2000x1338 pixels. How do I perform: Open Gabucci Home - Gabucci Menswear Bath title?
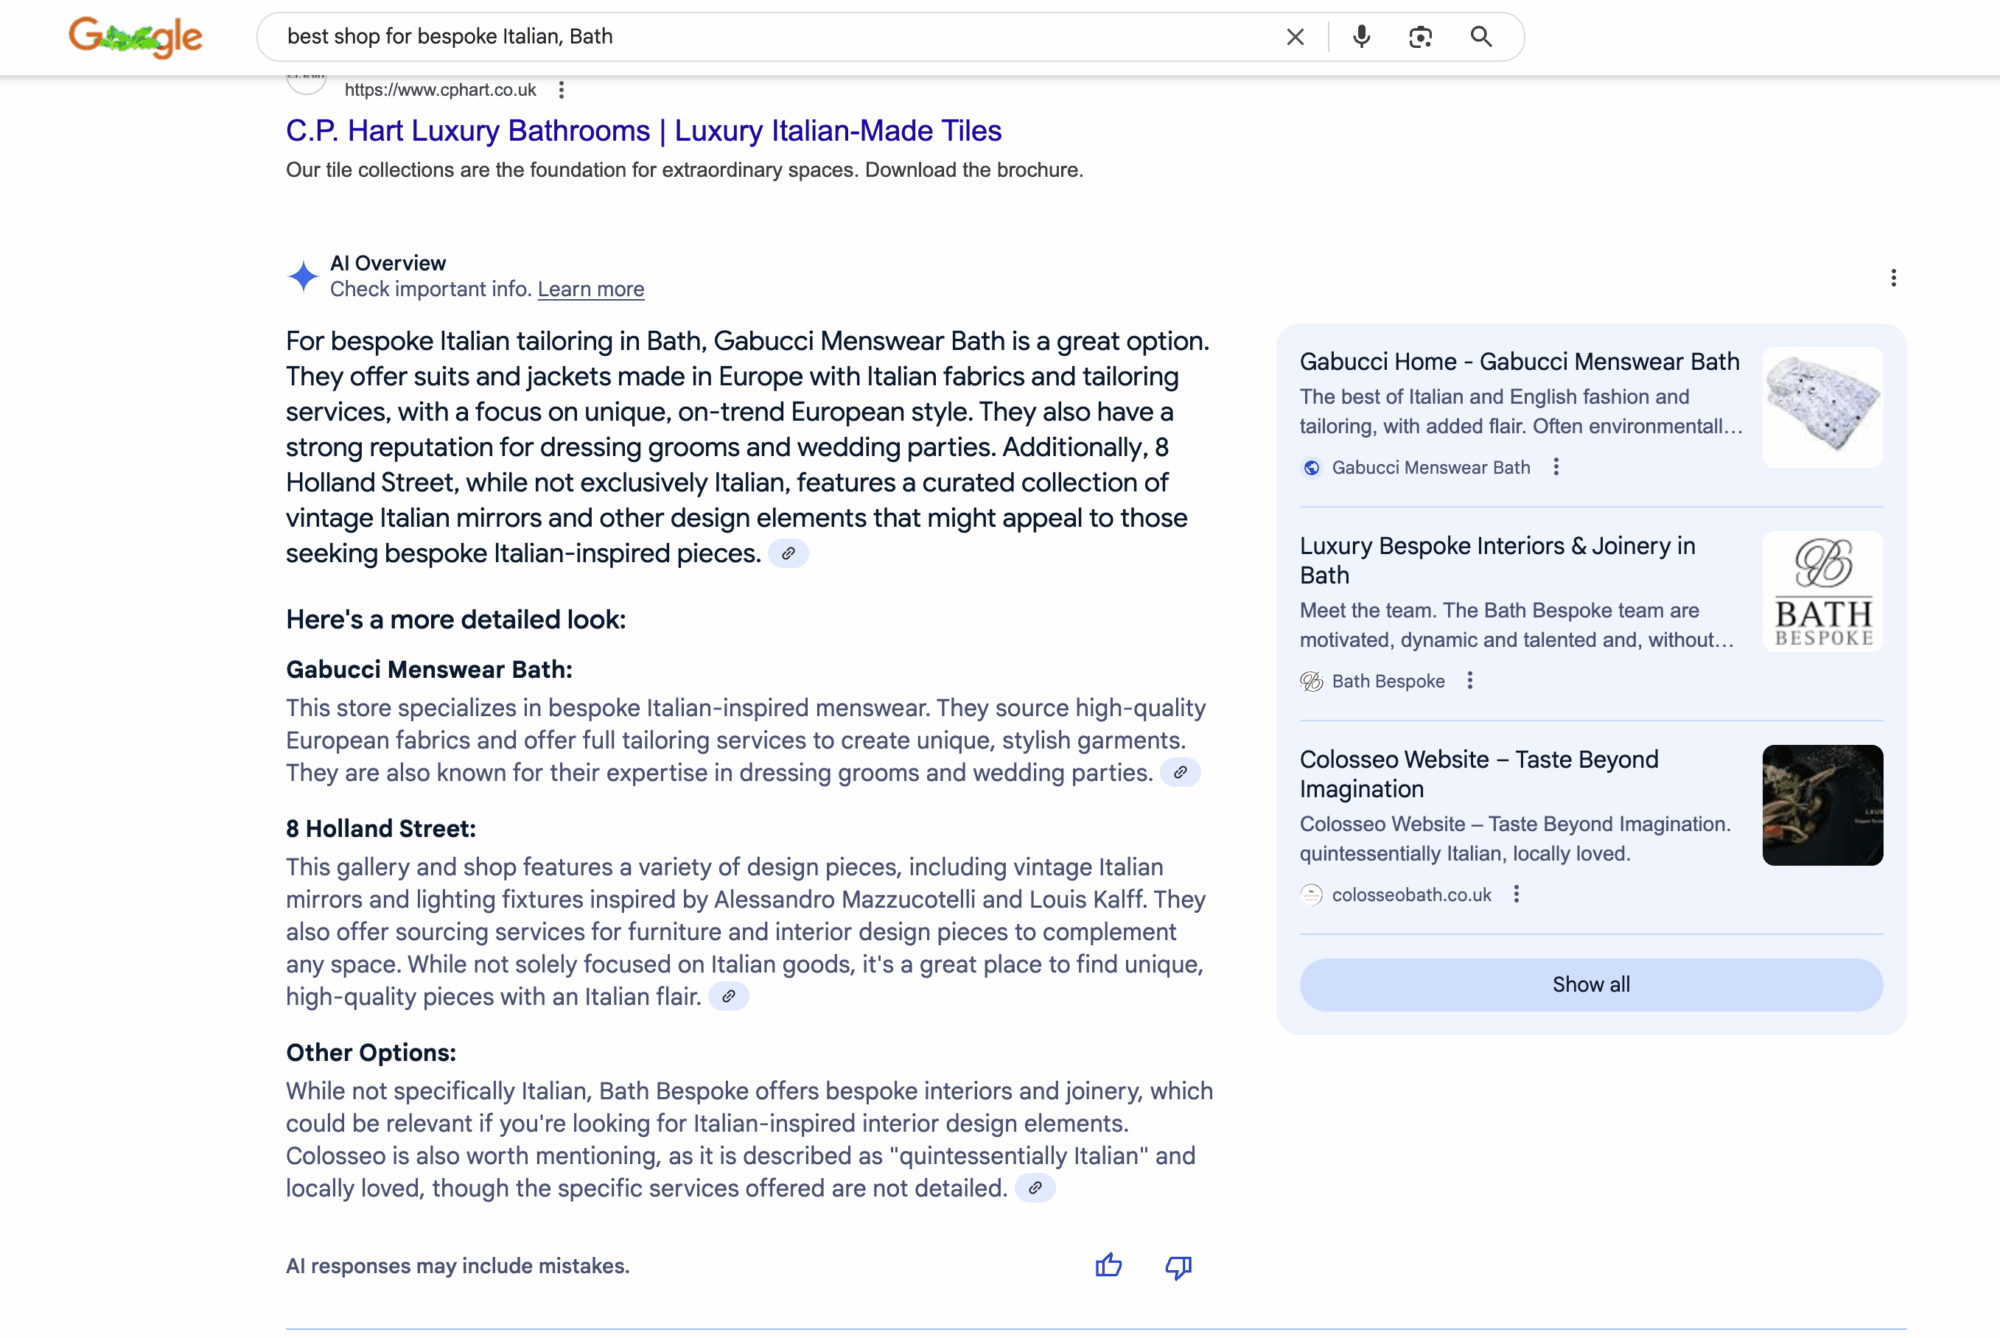pyautogui.click(x=1519, y=362)
